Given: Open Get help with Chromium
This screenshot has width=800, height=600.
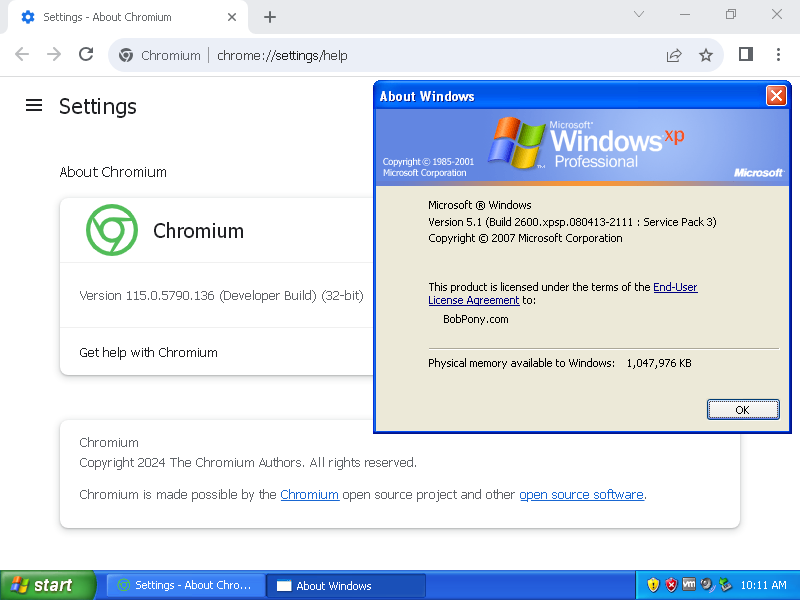Looking at the screenshot, I should pos(148,353).
